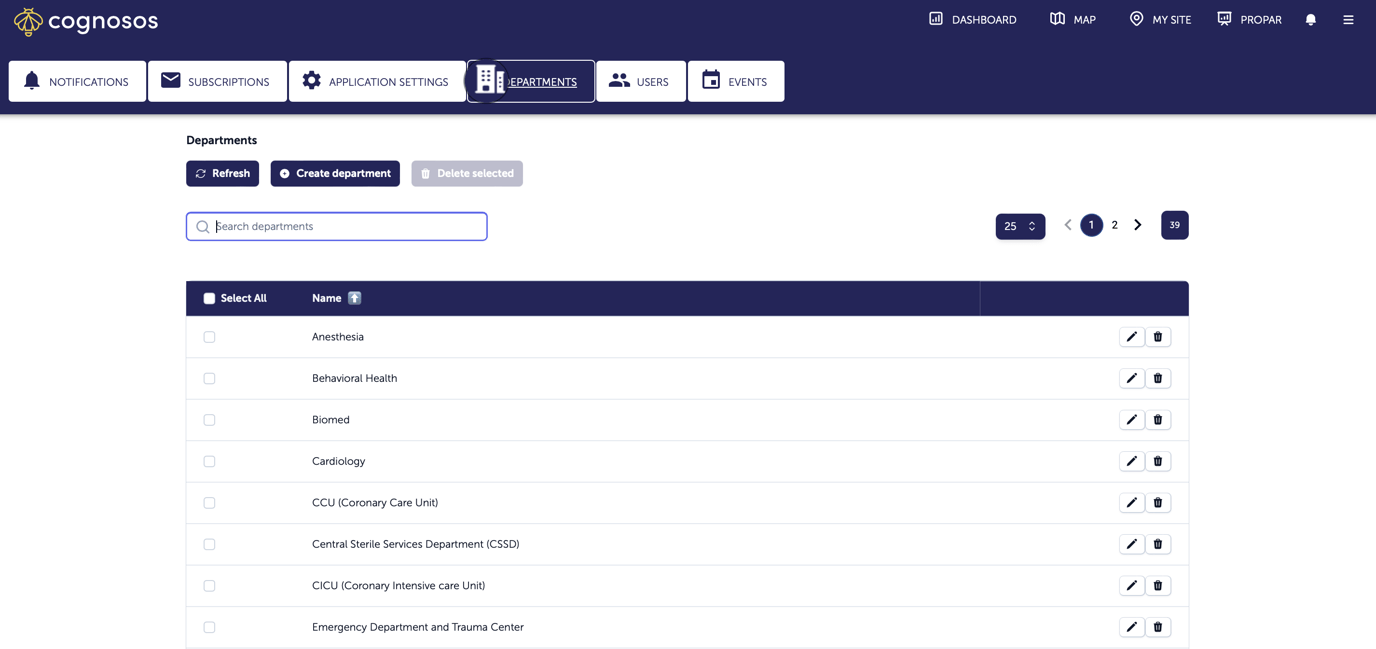This screenshot has width=1376, height=649.
Task: Open the top bar notification bell
Action: pyautogui.click(x=1311, y=20)
